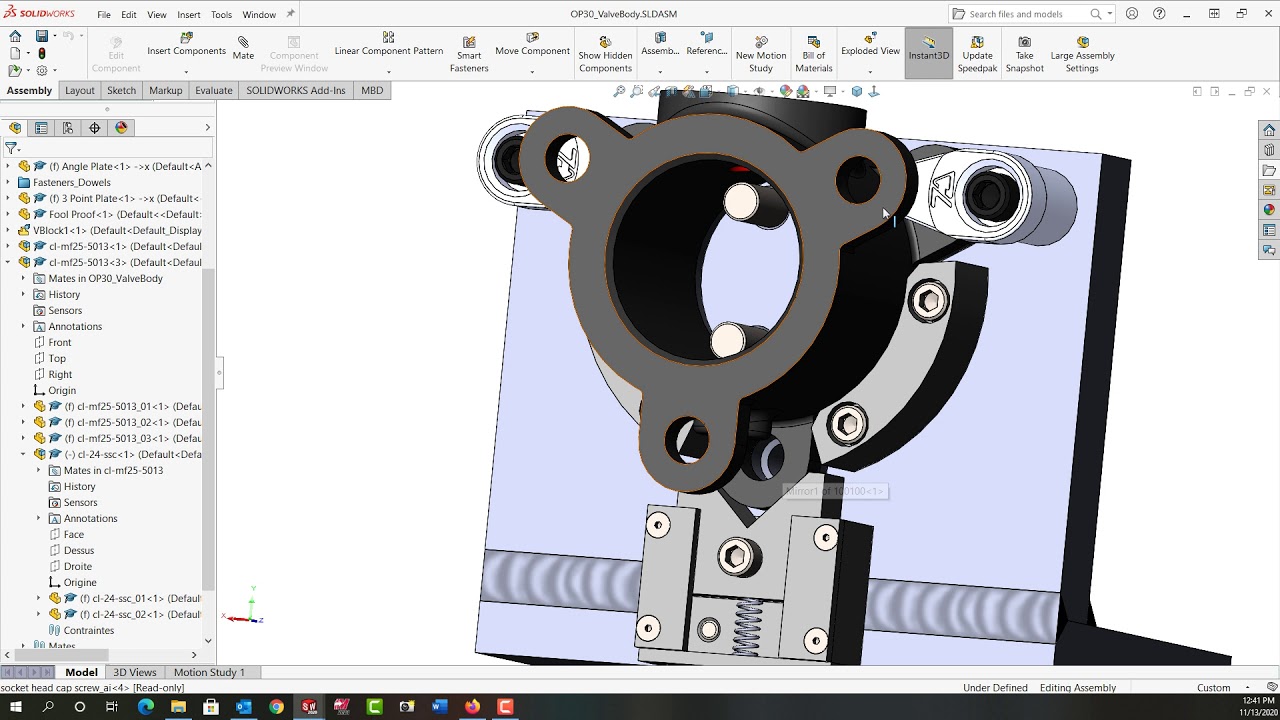The image size is (1280, 720).
Task: Expand Move Component dropdown arrow
Action: [532, 72]
